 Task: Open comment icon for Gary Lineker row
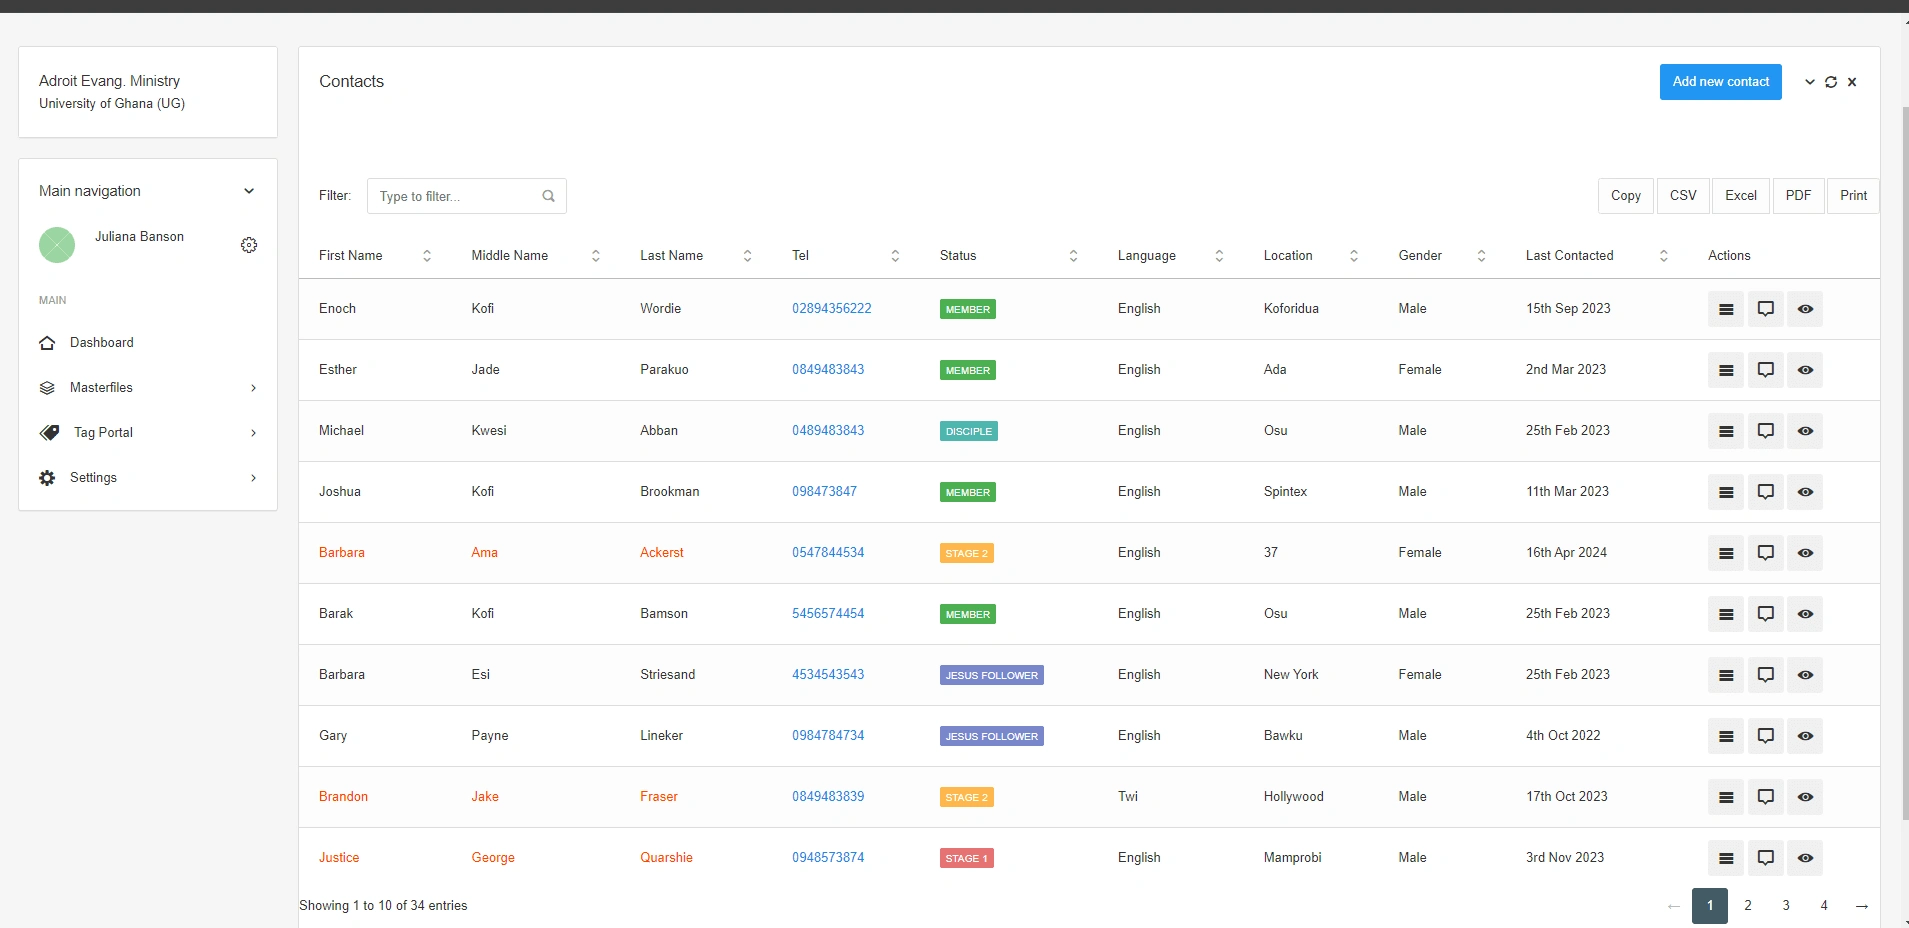point(1766,736)
